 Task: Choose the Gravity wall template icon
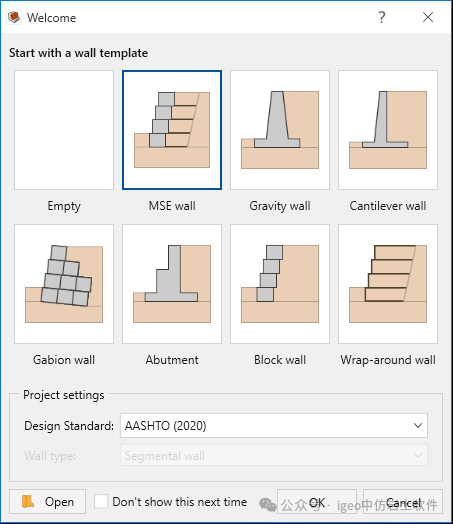point(280,130)
